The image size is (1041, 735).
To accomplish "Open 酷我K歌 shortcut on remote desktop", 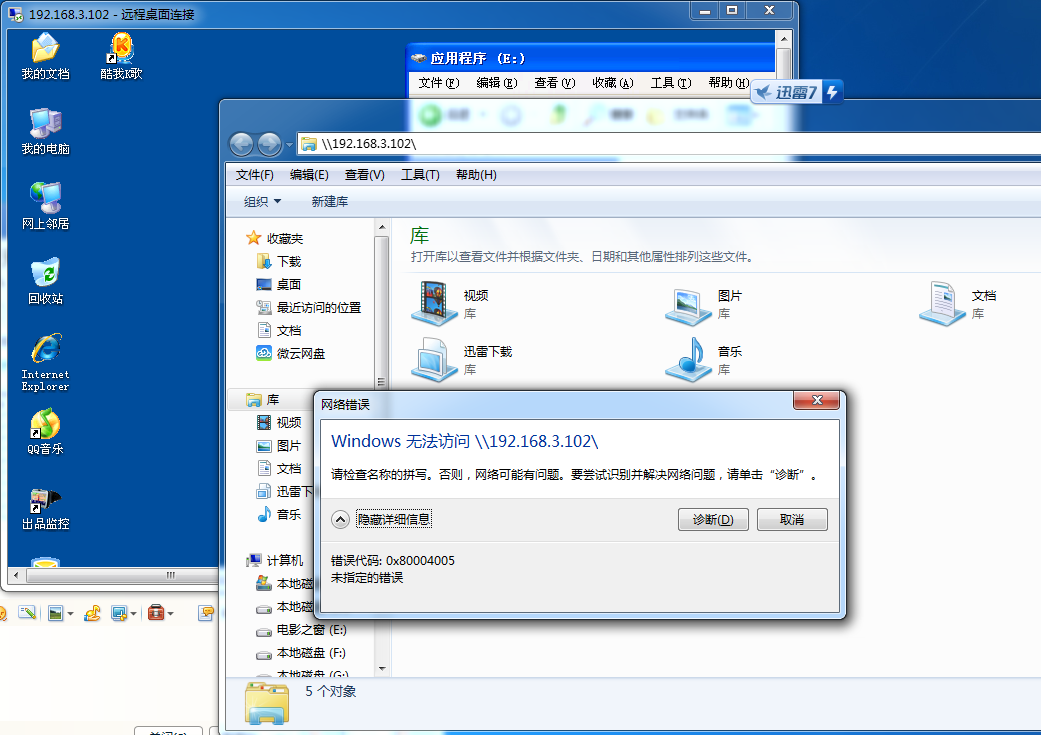I will pos(121,56).
